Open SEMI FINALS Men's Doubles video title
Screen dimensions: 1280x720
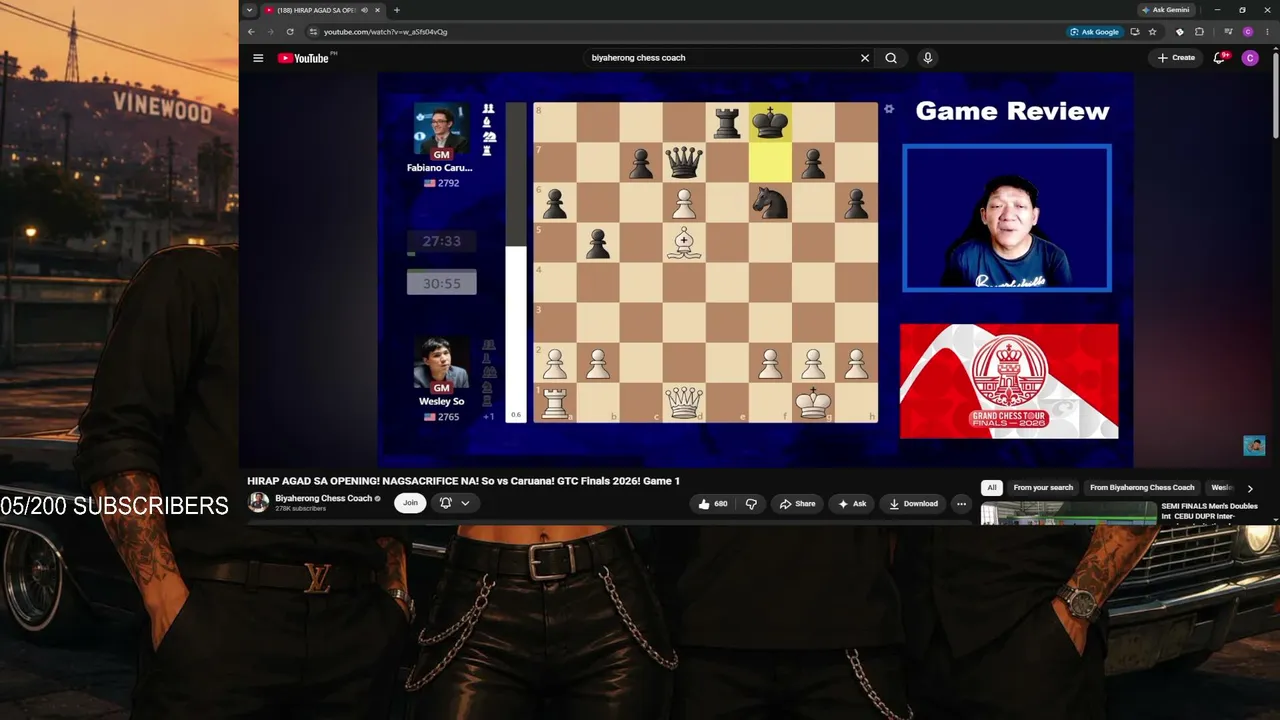(x=1209, y=511)
